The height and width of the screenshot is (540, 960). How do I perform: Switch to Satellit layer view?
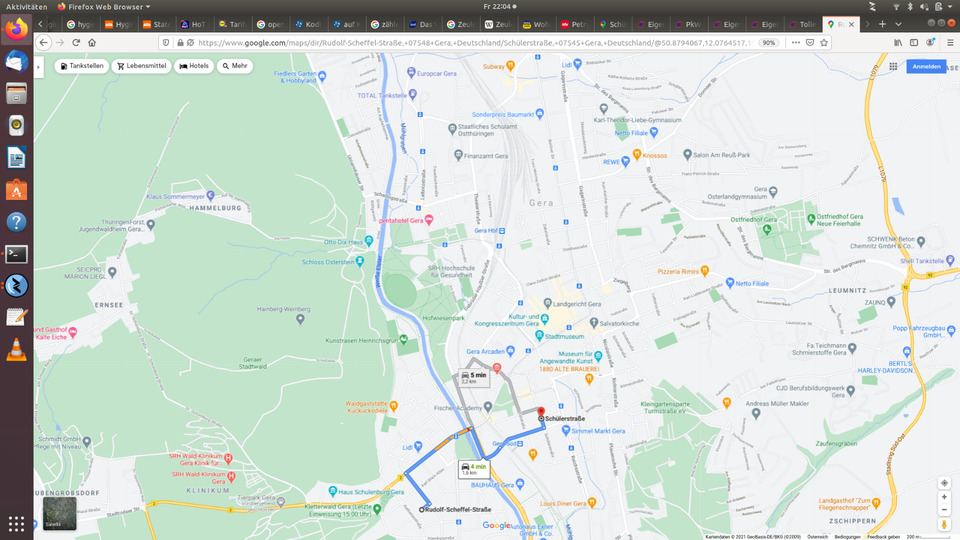(x=58, y=514)
